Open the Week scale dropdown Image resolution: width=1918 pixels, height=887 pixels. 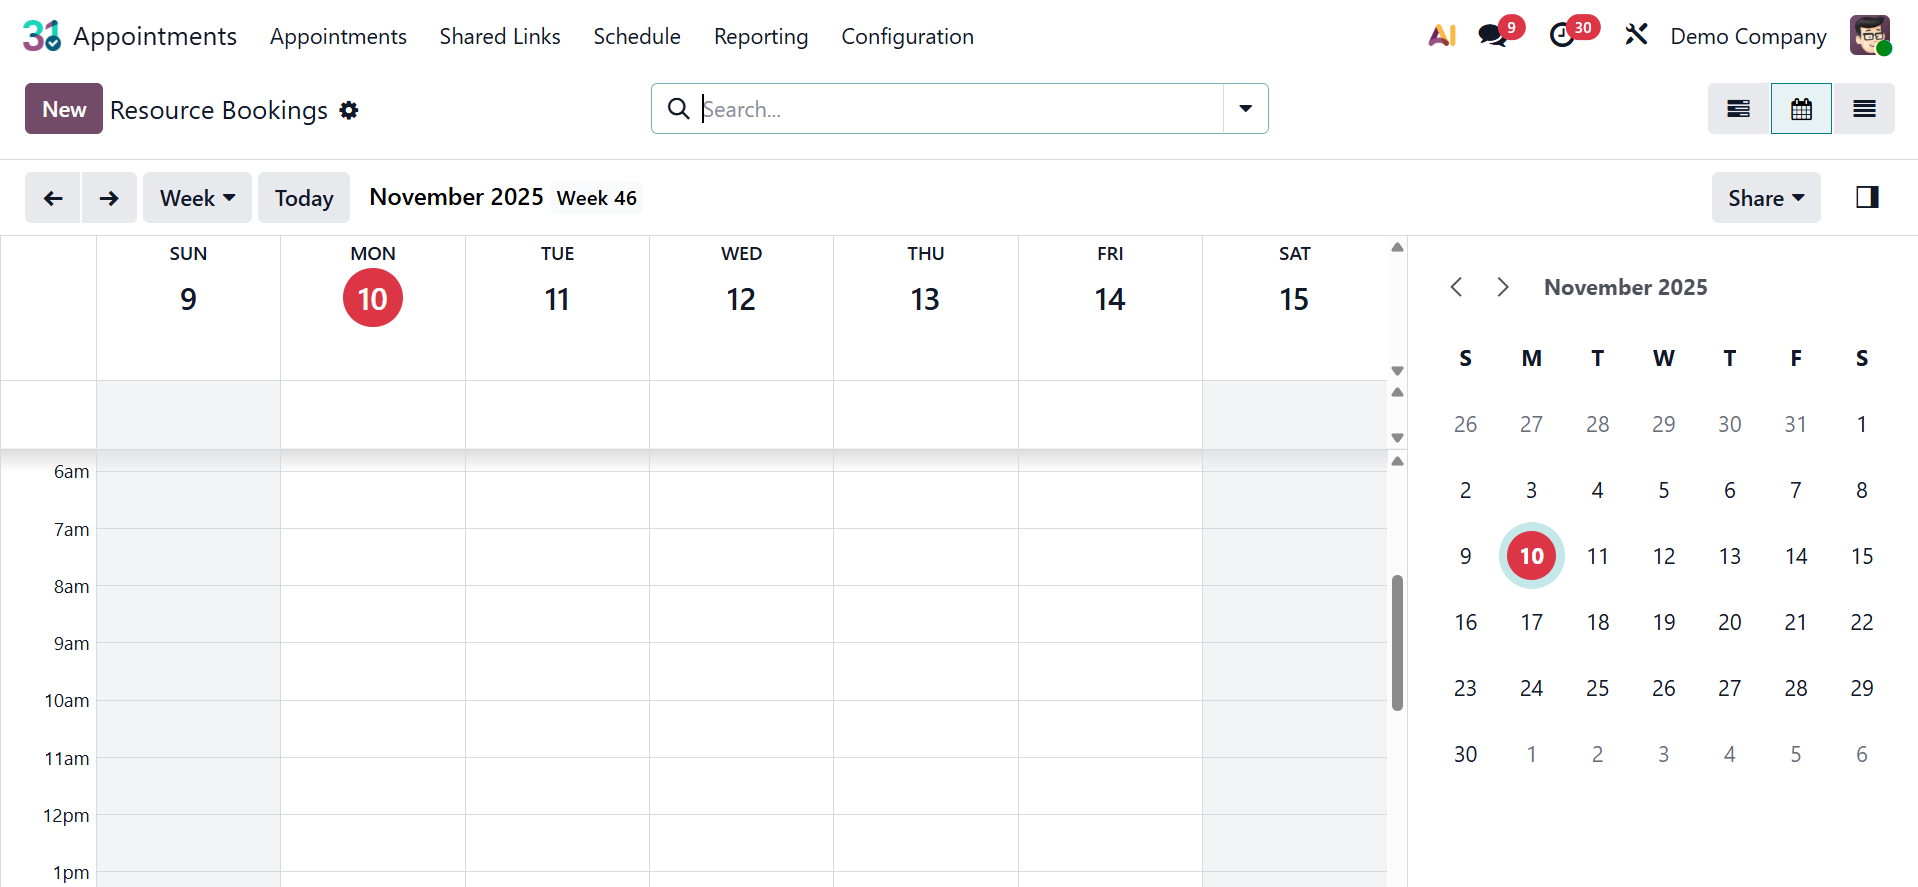point(197,198)
